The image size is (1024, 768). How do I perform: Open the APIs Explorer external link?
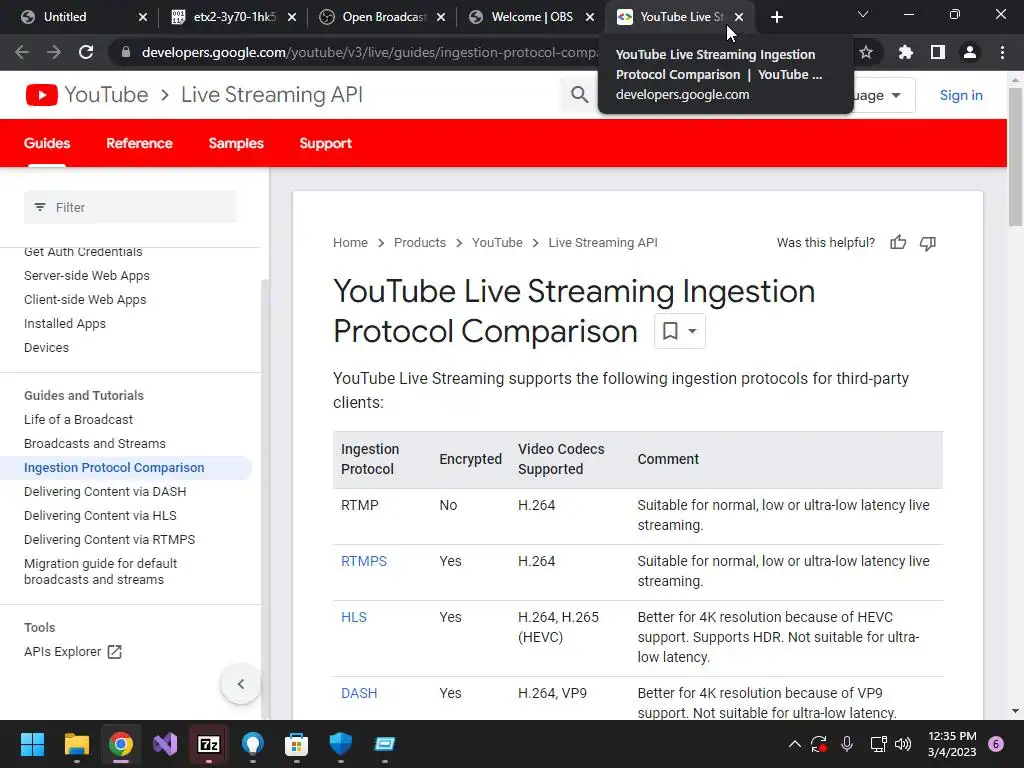point(73,652)
